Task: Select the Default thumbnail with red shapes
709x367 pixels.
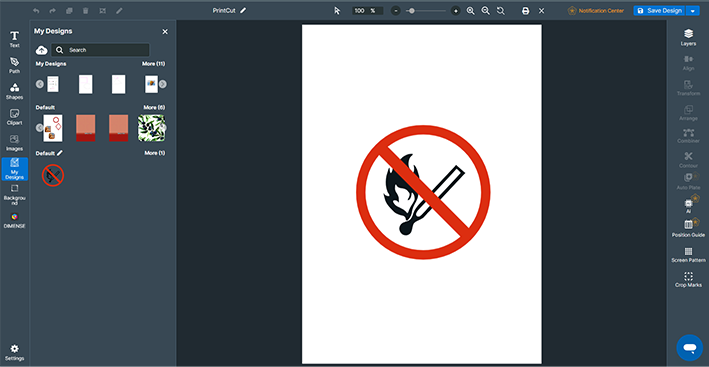Action: point(53,128)
